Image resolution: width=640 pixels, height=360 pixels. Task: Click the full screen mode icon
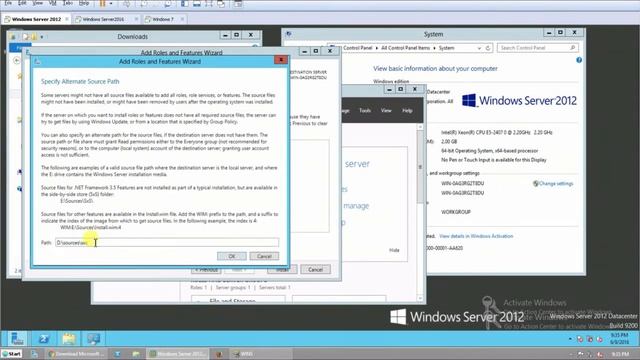tap(209, 4)
